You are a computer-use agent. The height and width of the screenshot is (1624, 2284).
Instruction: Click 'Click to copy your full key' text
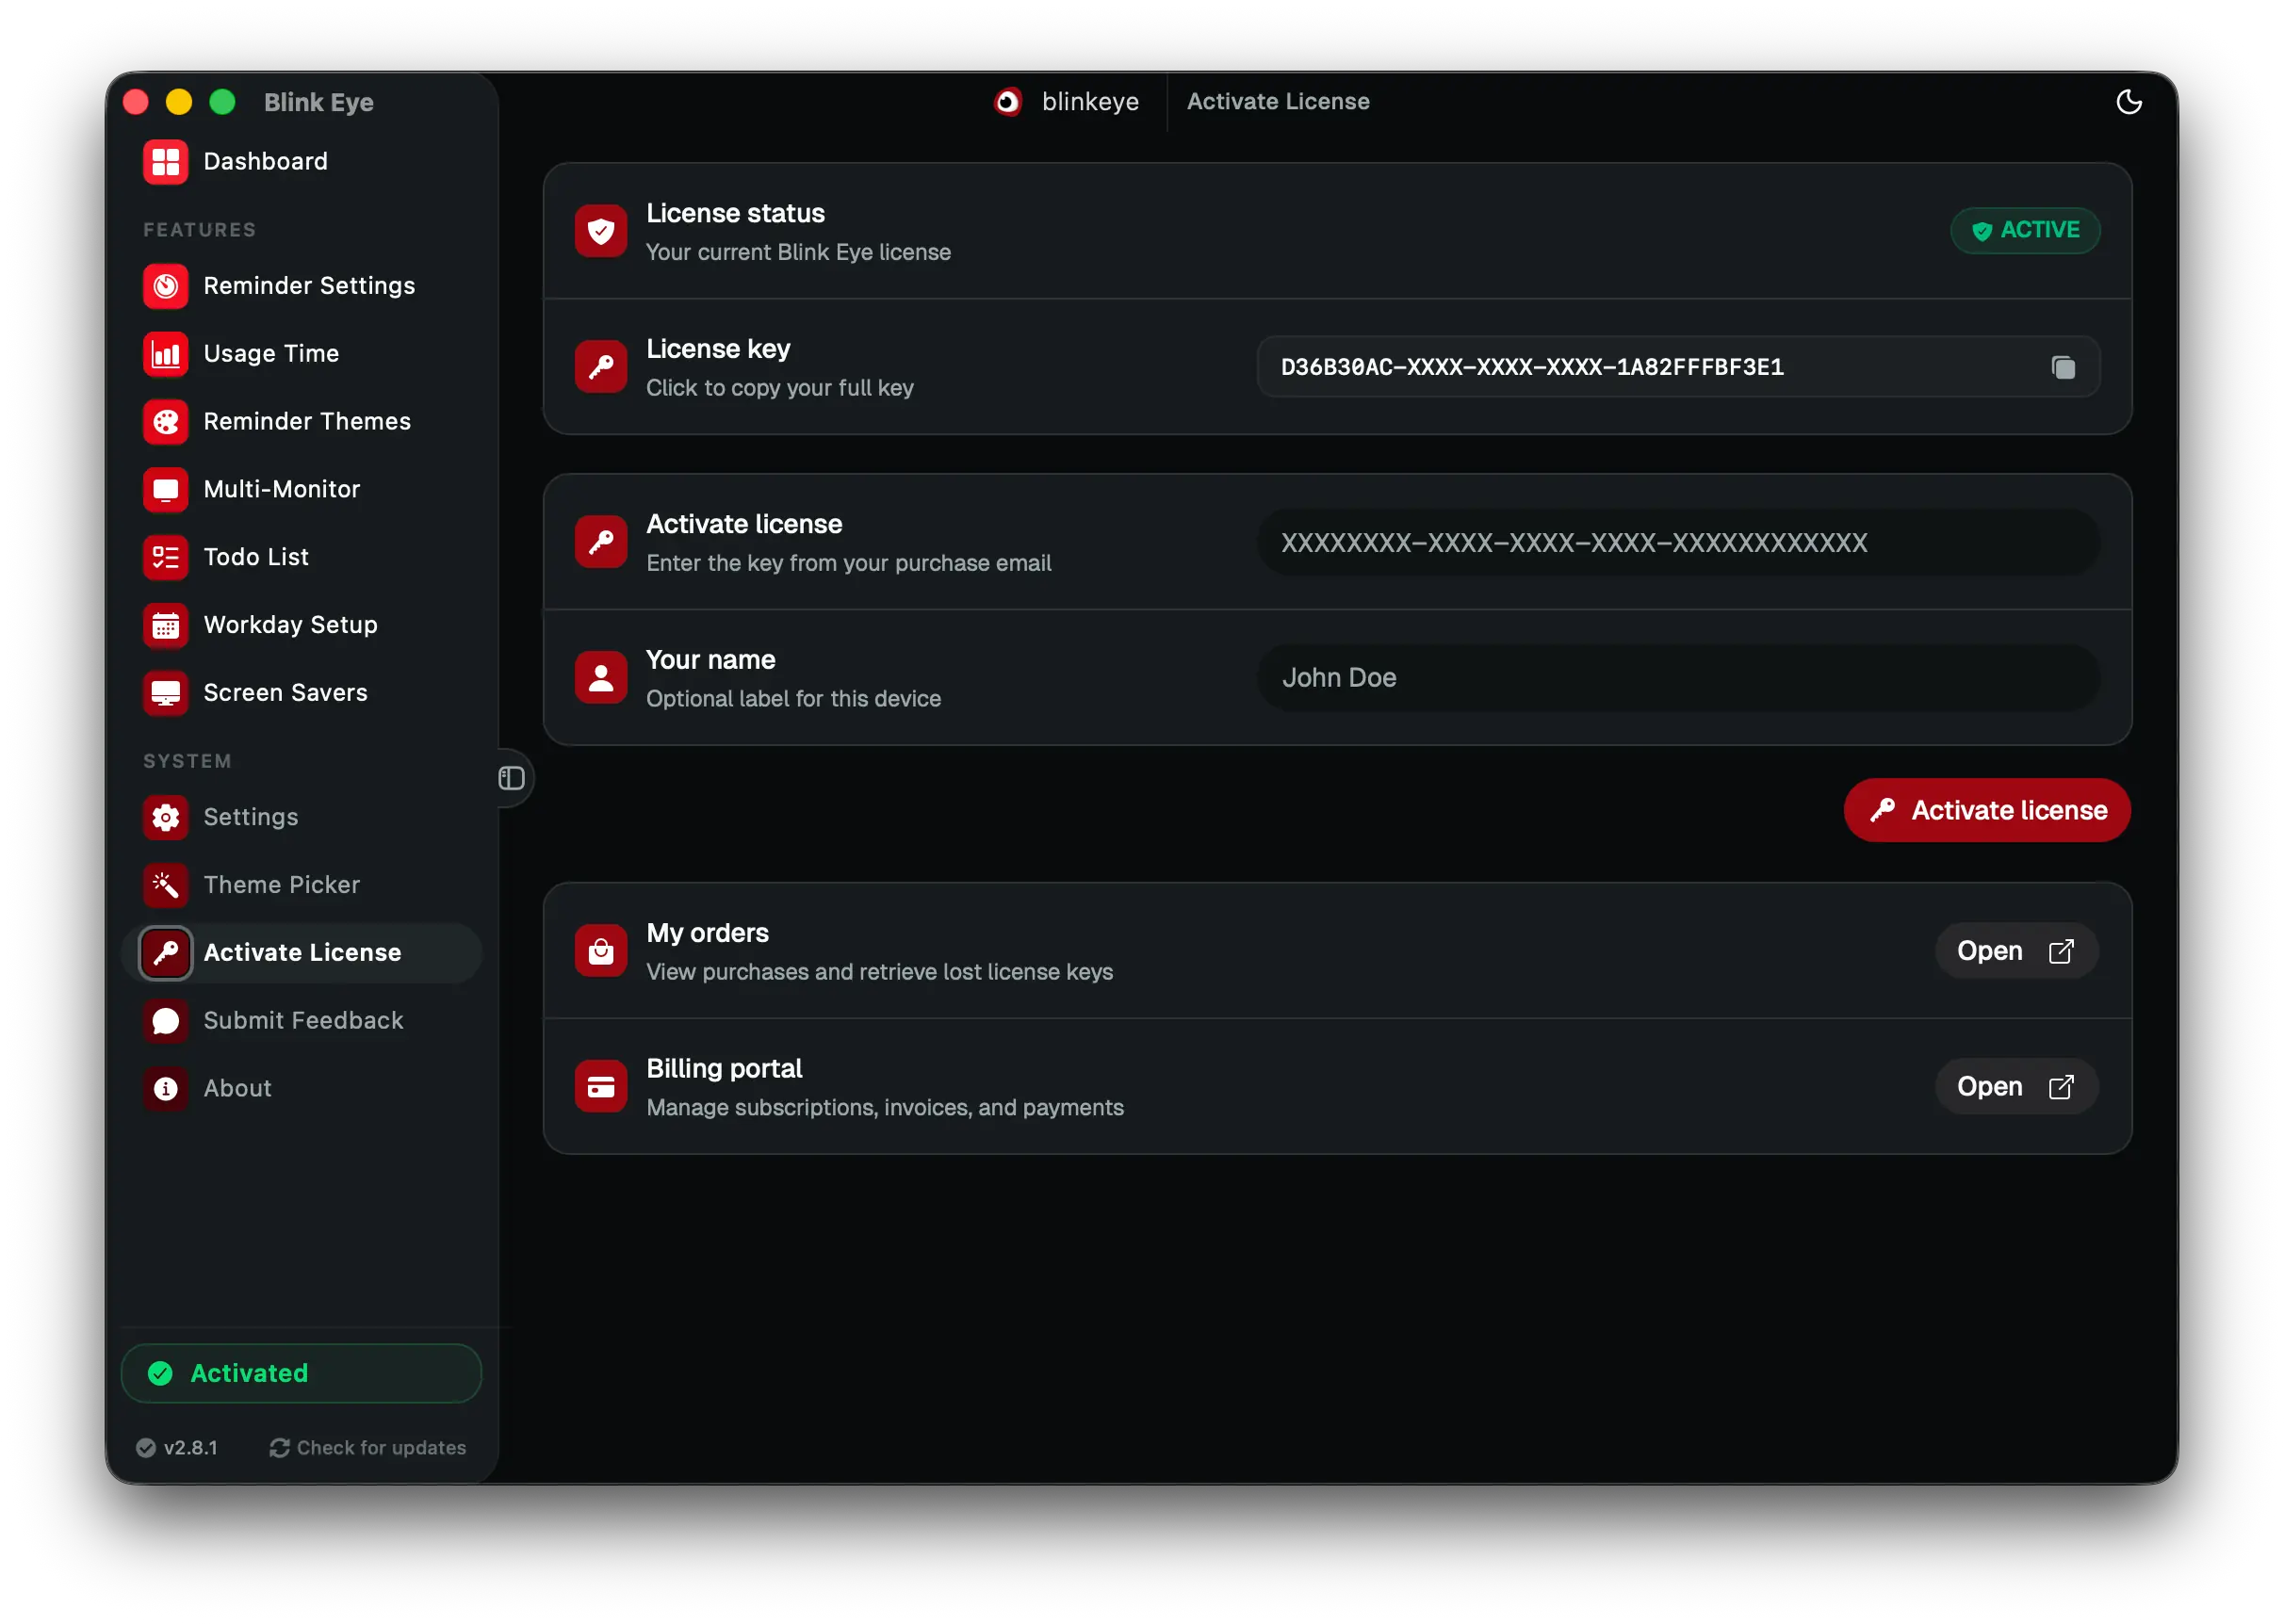point(780,388)
